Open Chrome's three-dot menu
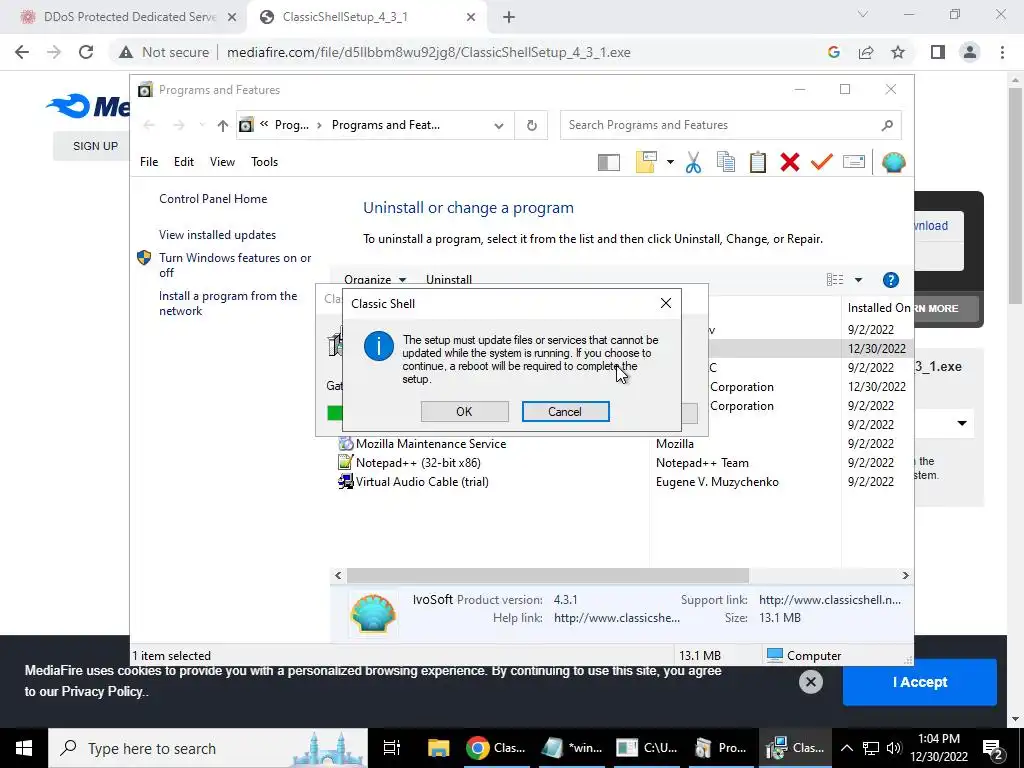1024x768 pixels. coord(1002,52)
